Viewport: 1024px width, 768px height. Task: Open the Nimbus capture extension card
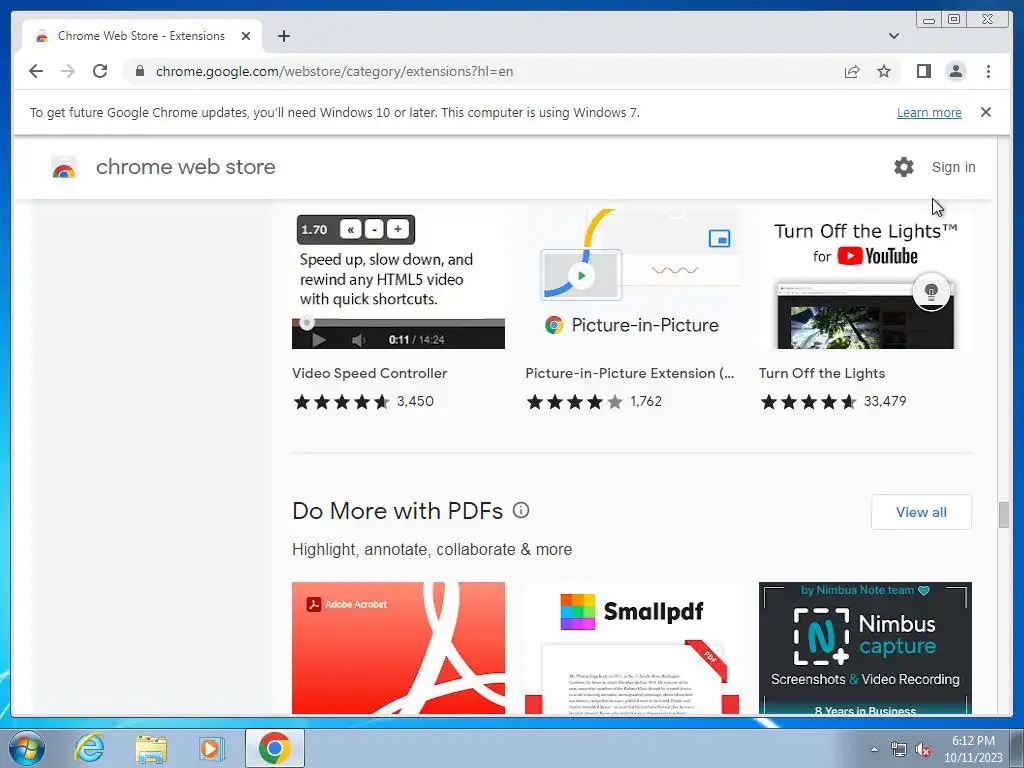(x=865, y=648)
